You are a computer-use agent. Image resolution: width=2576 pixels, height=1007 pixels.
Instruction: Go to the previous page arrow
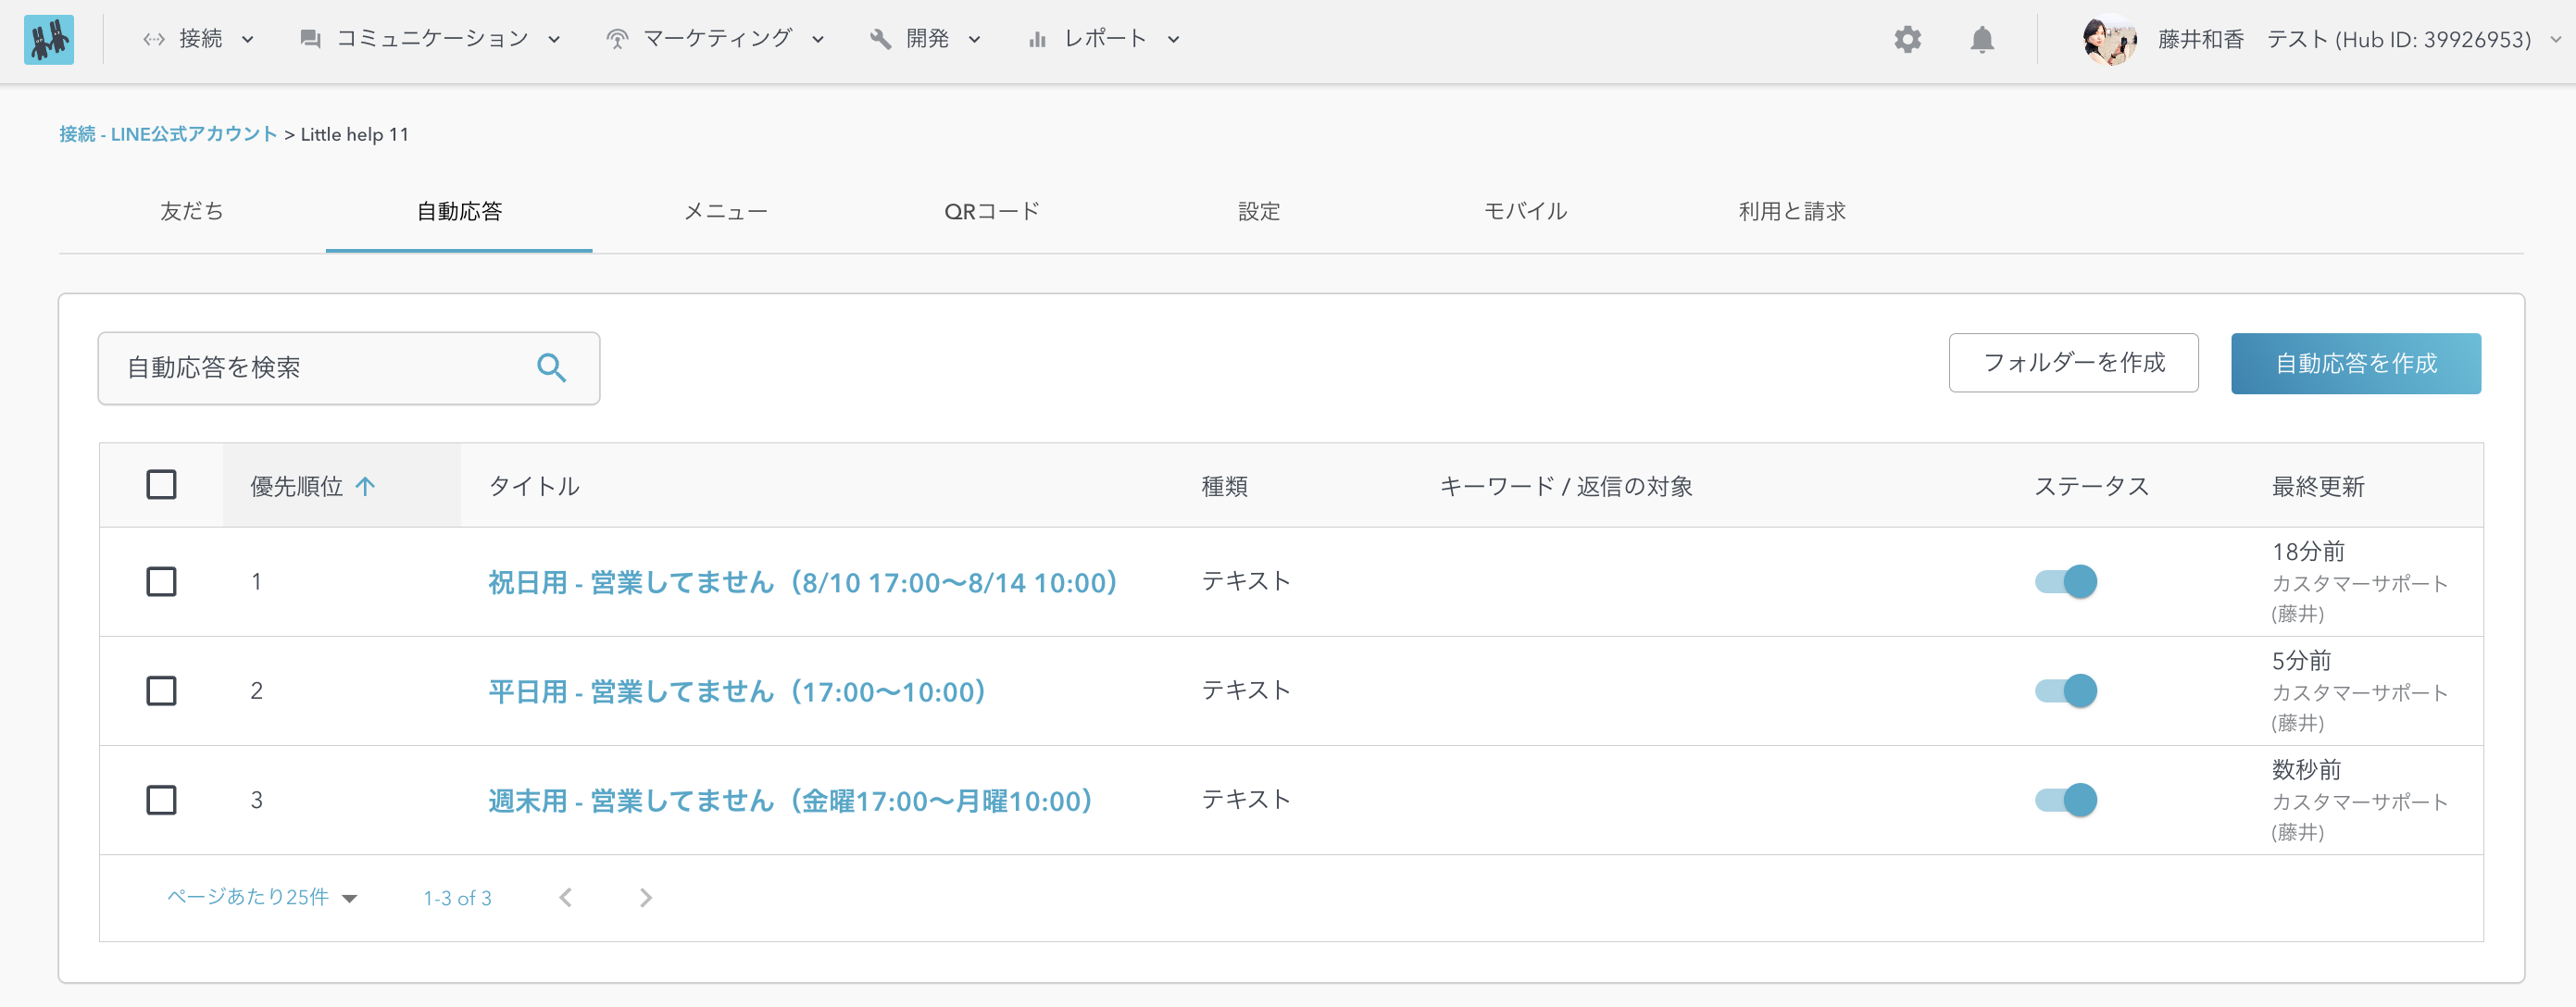pyautogui.click(x=566, y=897)
